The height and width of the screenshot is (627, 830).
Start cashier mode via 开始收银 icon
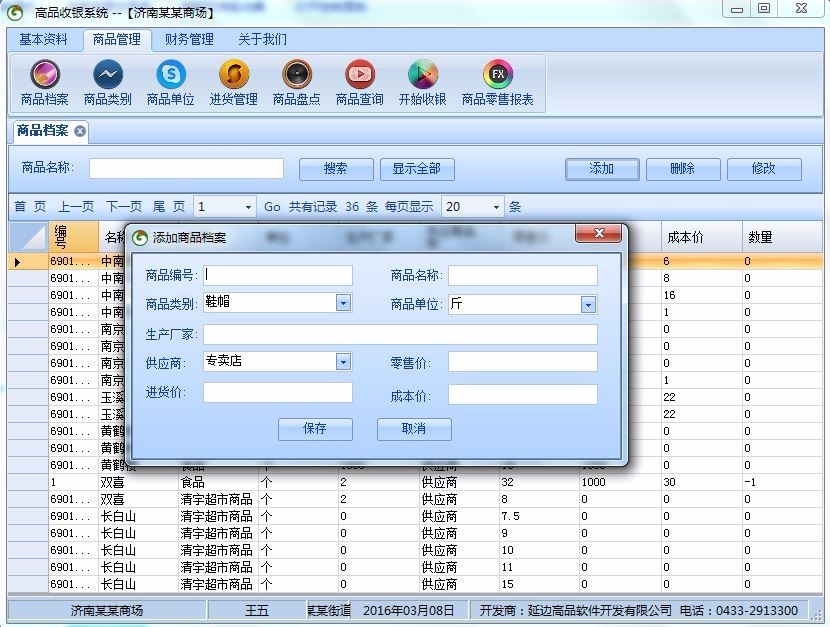(x=421, y=82)
